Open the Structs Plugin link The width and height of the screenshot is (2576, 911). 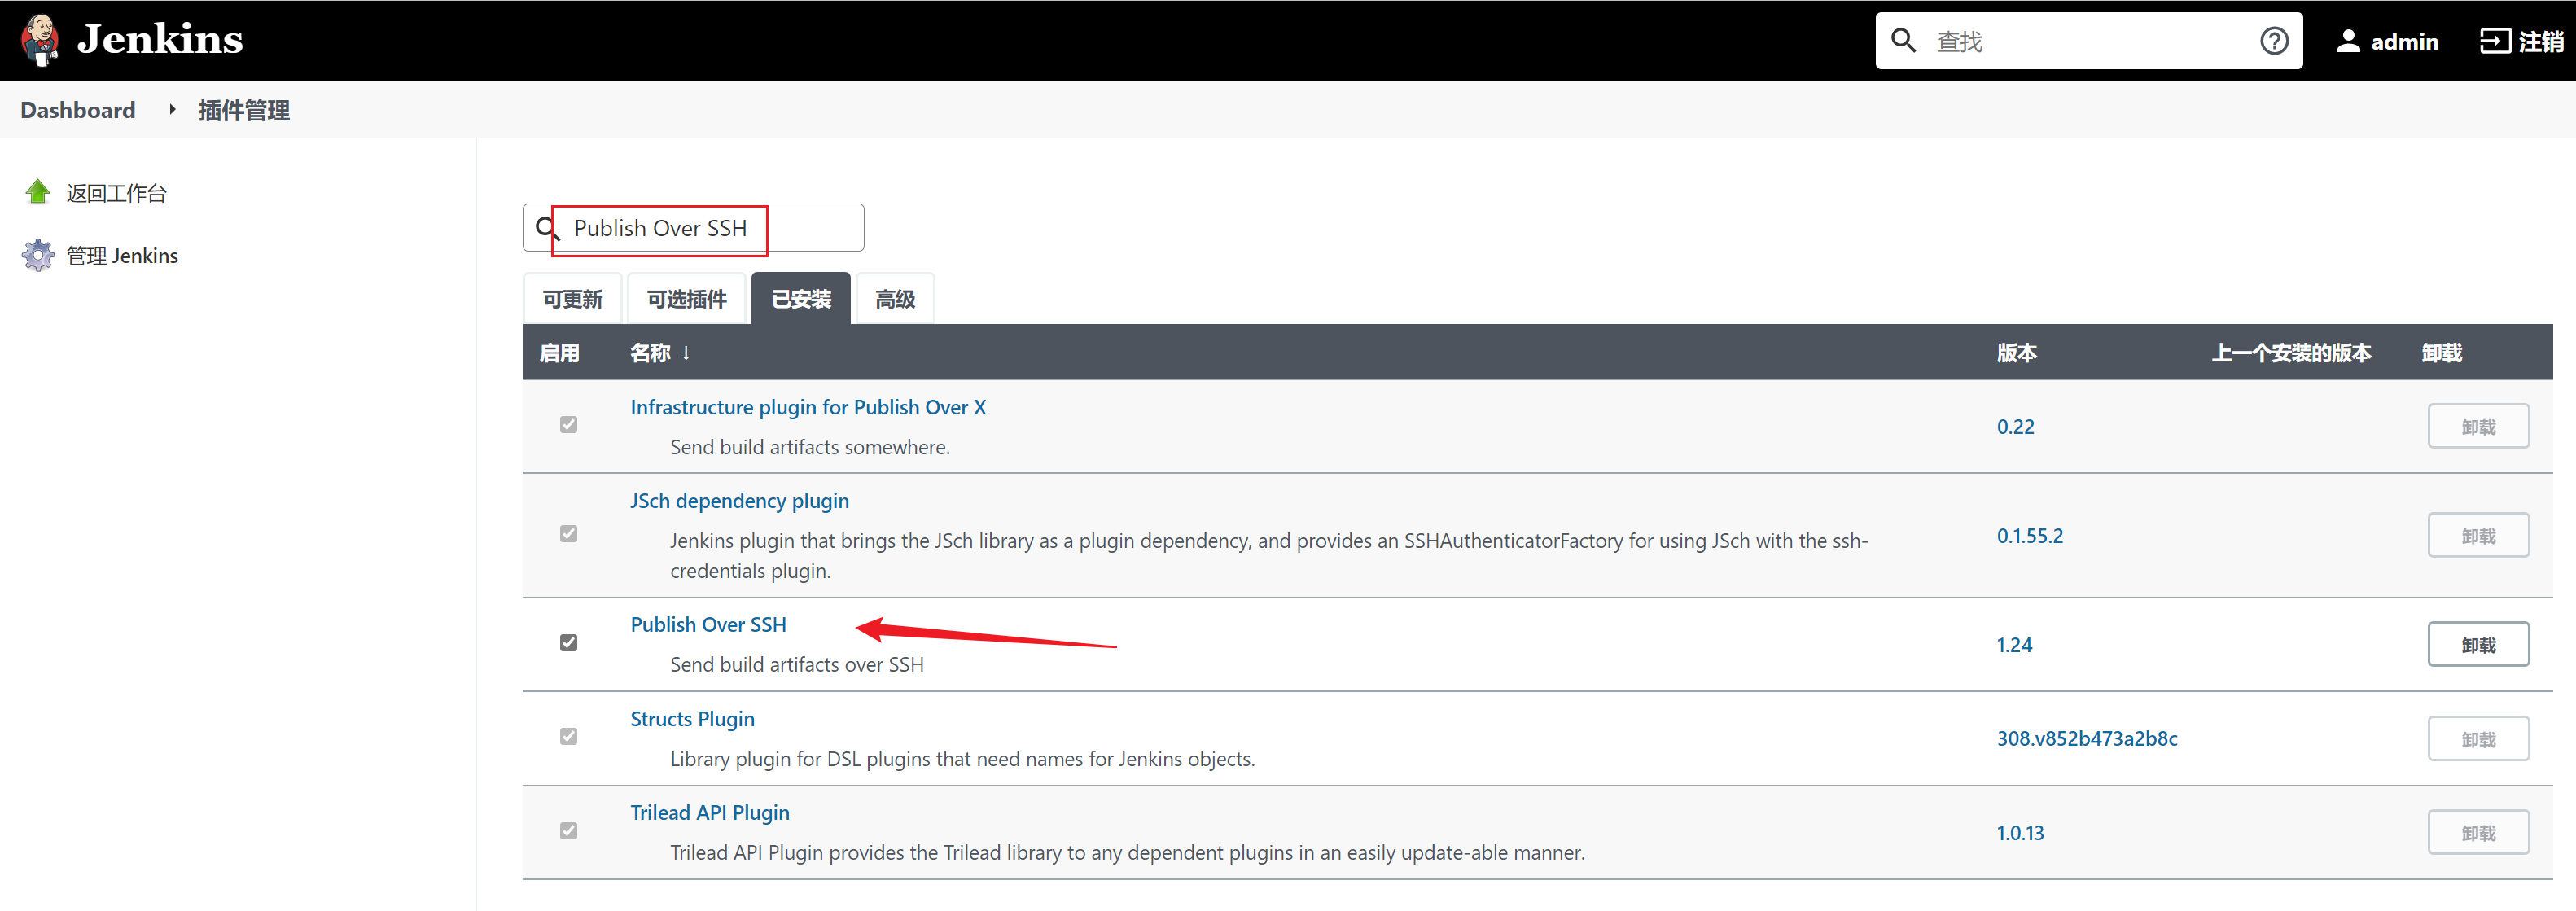coord(692,719)
